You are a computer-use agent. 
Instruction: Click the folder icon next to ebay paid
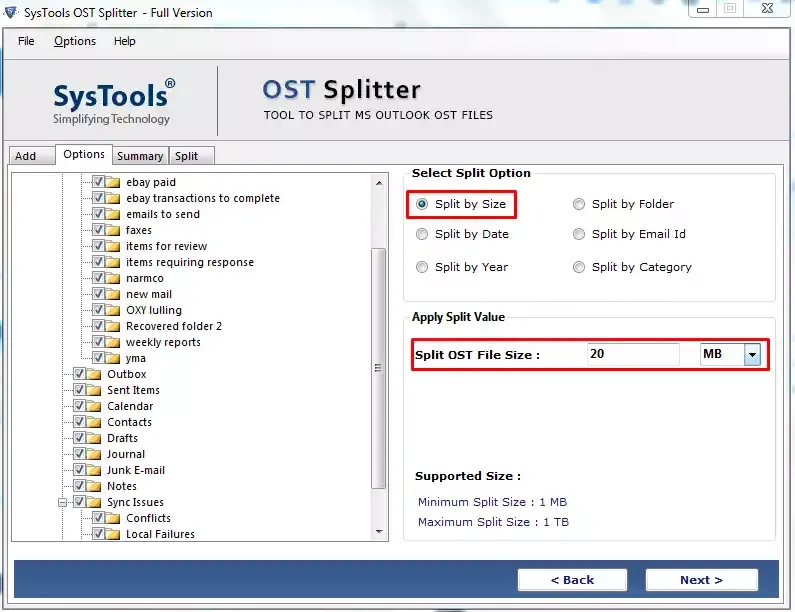(113, 182)
